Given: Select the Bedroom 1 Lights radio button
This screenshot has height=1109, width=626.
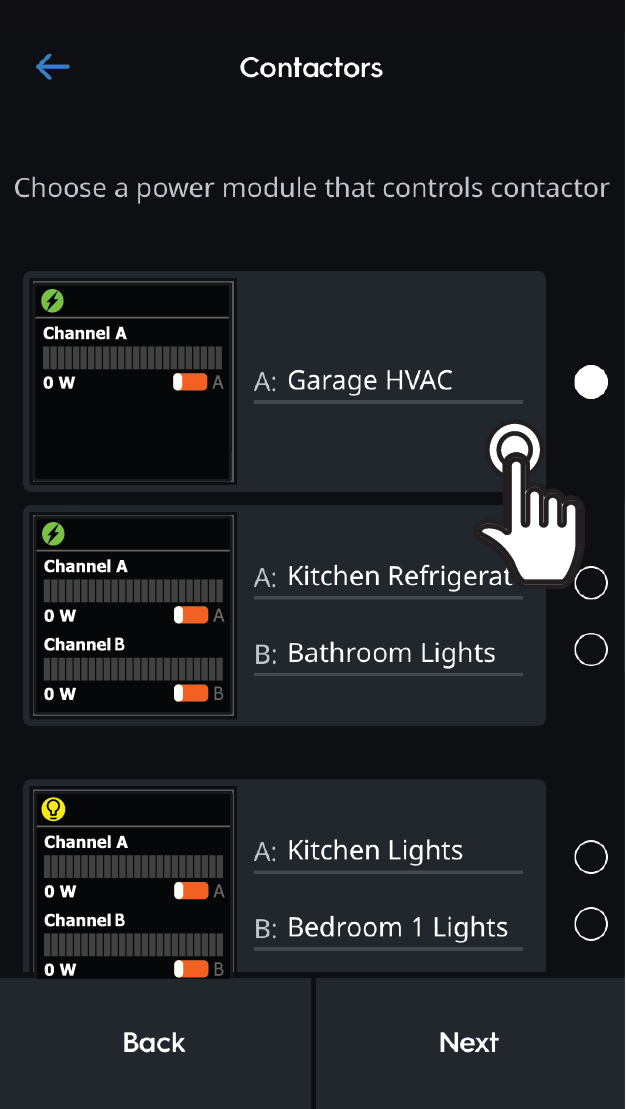Looking at the screenshot, I should (591, 924).
